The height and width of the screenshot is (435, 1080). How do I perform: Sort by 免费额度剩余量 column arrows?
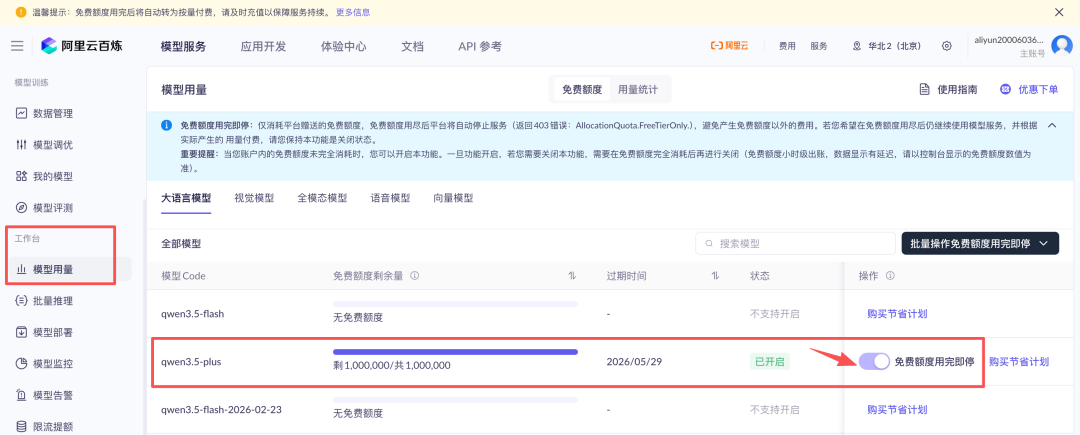click(572, 276)
